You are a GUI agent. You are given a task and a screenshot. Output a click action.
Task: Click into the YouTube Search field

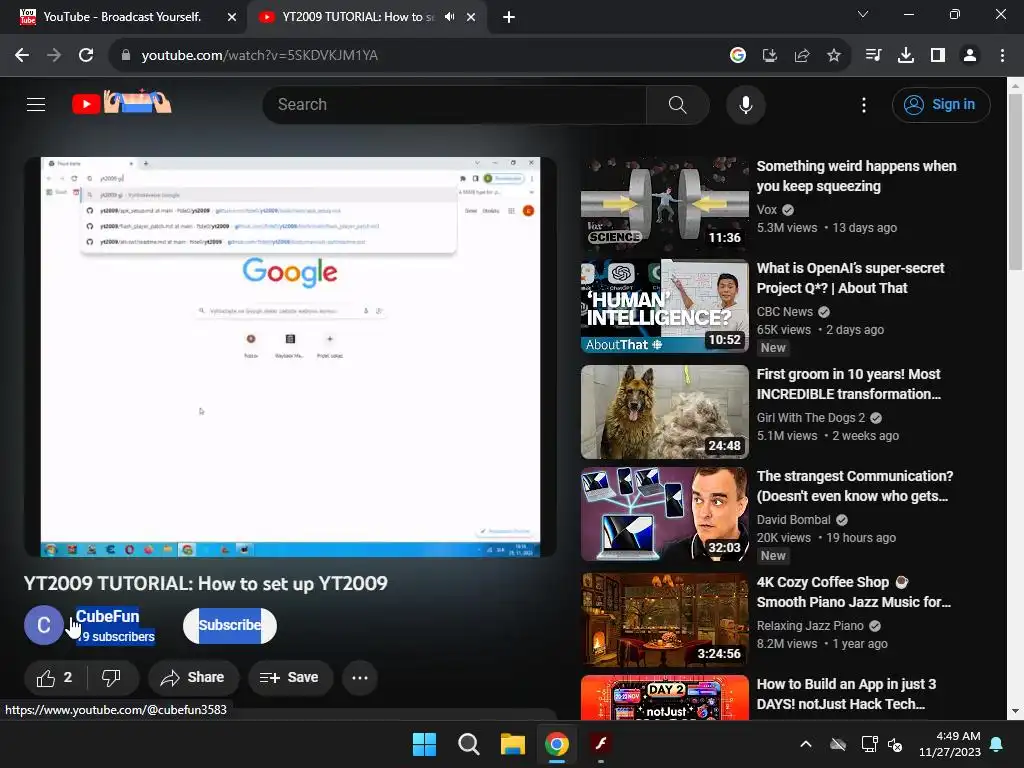454,104
